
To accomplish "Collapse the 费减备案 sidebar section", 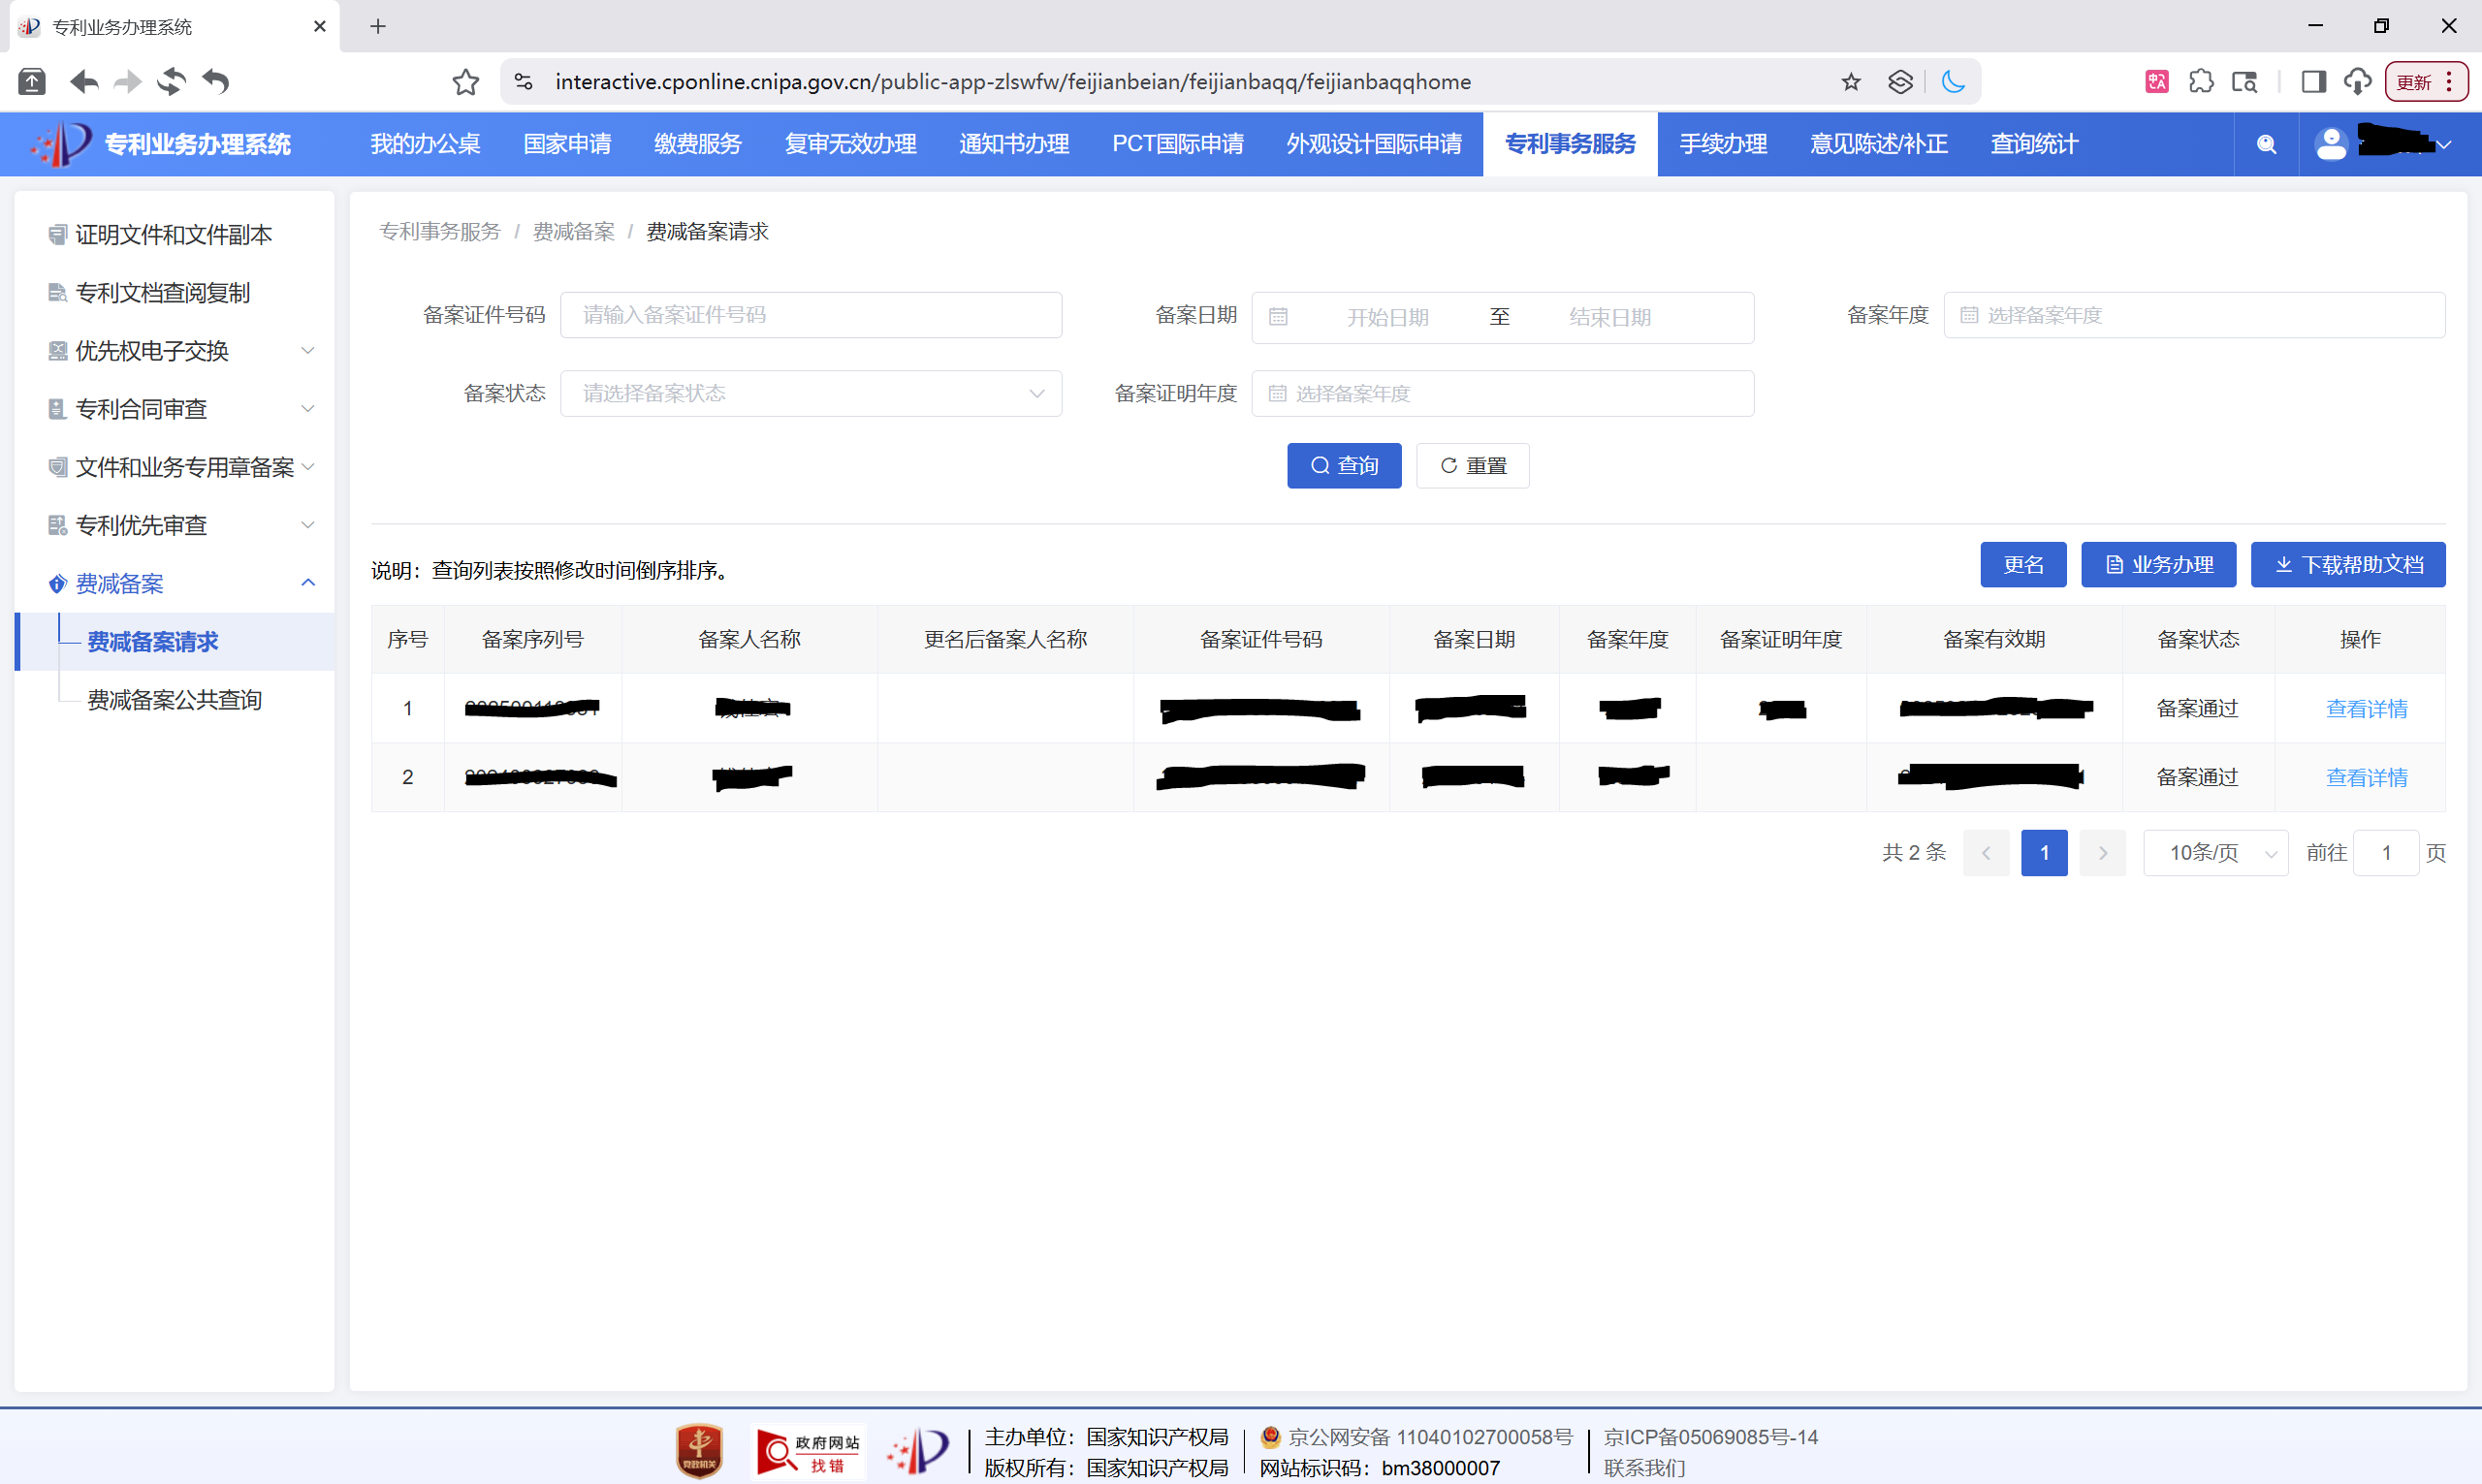I will click(x=307, y=582).
